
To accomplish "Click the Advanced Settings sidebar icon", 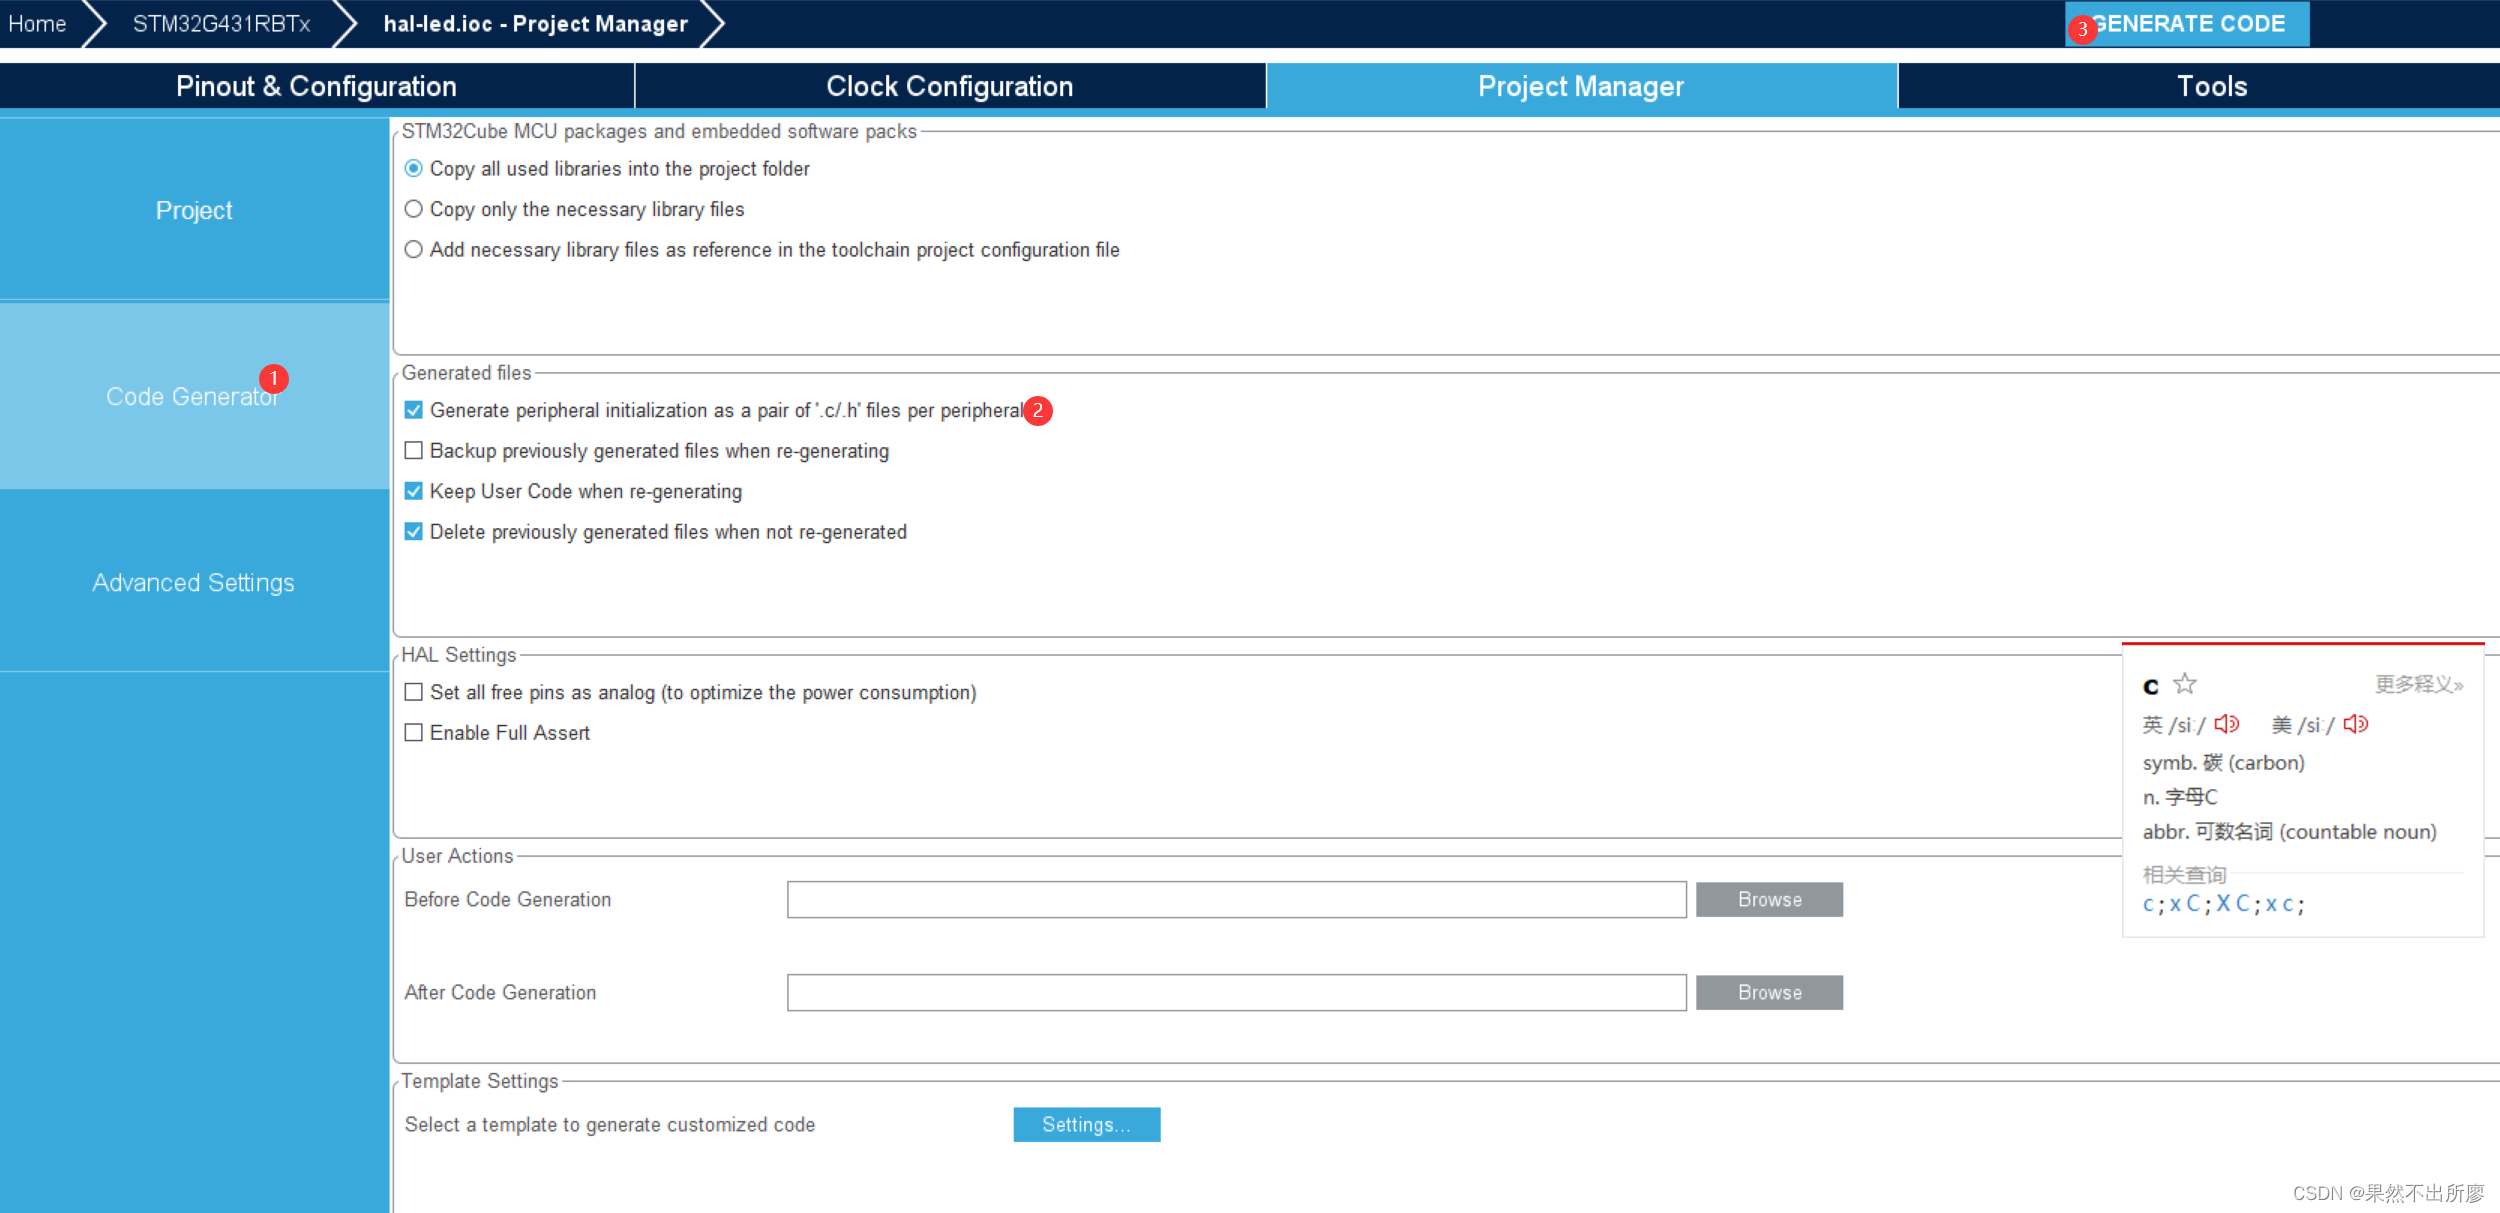I will pyautogui.click(x=190, y=582).
